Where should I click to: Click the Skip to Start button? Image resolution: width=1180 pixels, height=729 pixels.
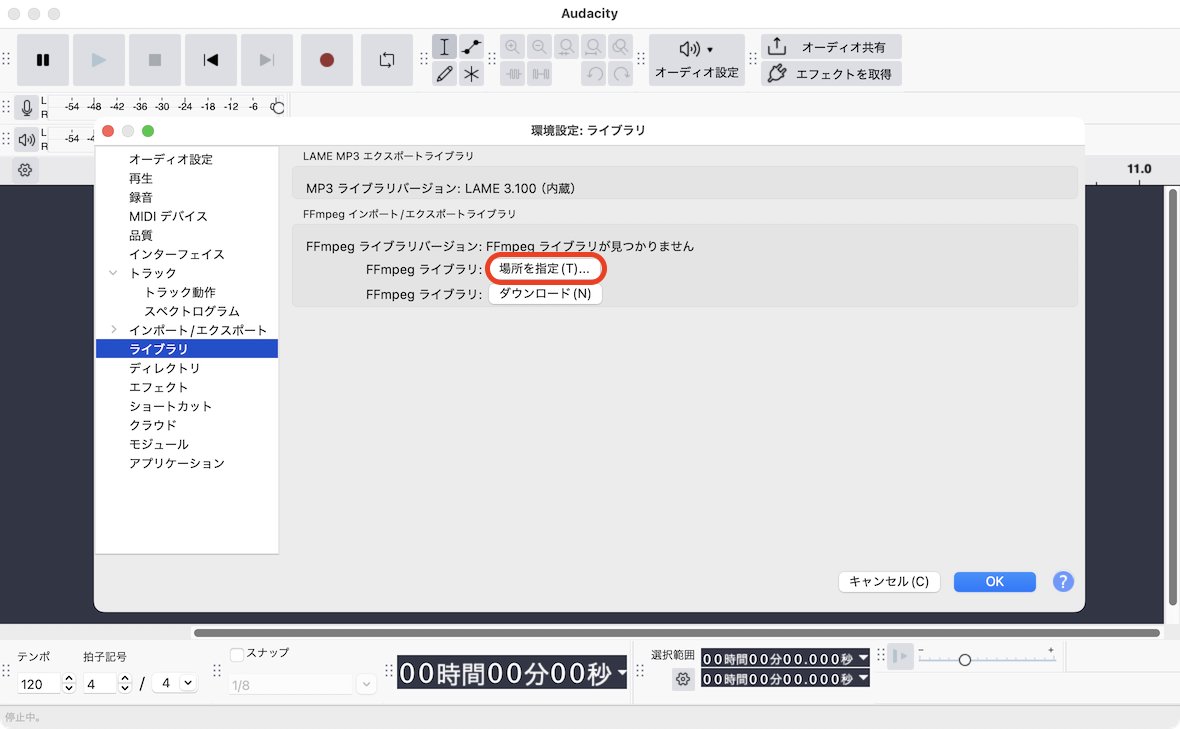(211, 60)
